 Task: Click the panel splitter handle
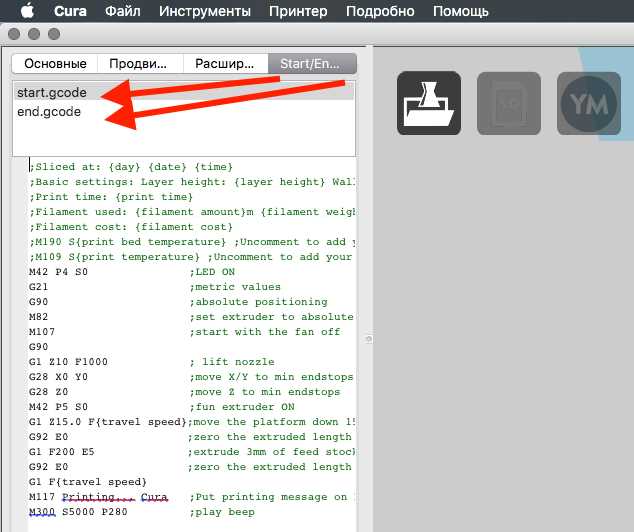368,339
